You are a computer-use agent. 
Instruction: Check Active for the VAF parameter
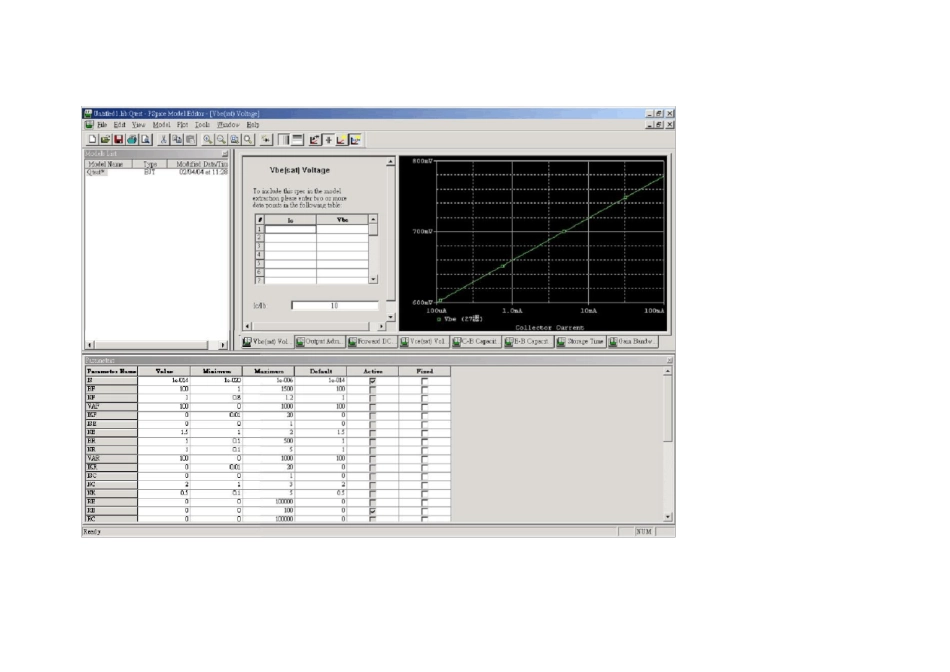click(373, 407)
